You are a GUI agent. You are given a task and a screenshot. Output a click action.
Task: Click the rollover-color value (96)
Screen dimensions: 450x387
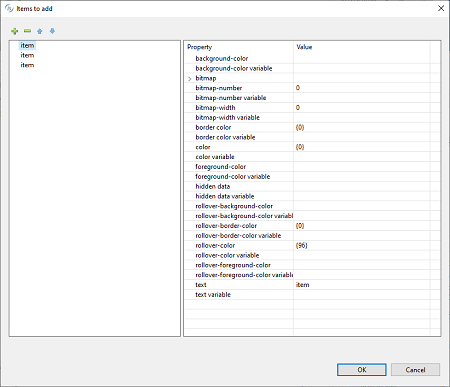pos(362,245)
